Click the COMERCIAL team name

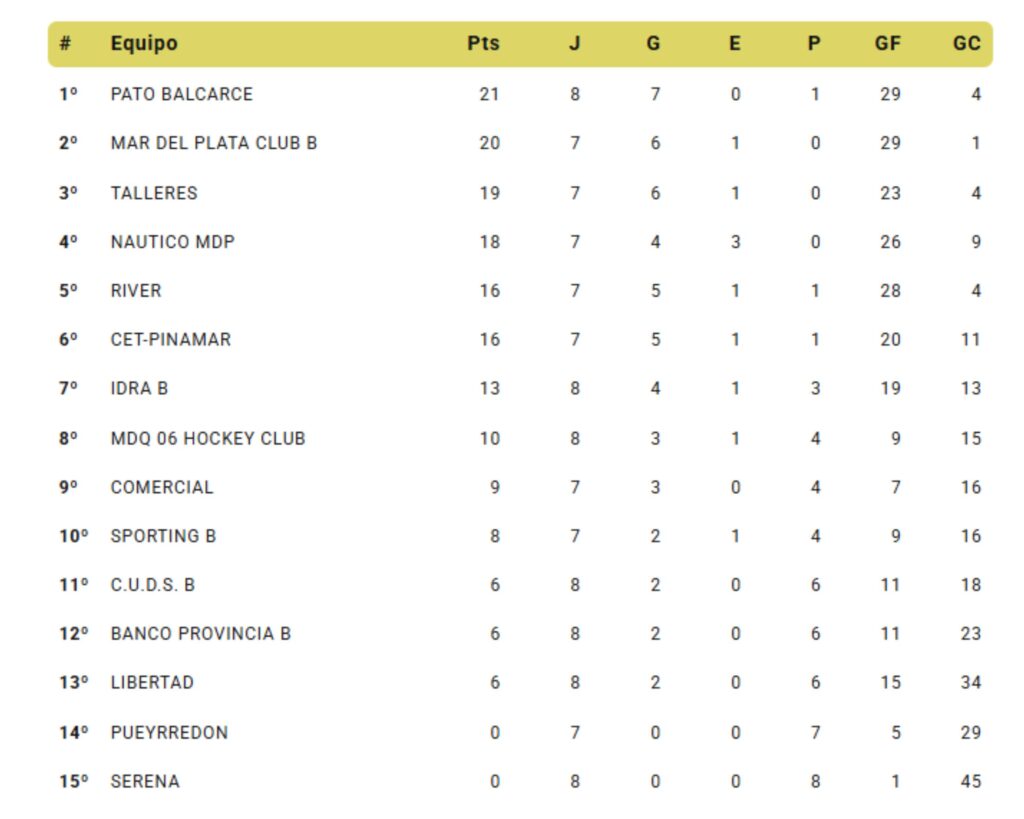[162, 488]
